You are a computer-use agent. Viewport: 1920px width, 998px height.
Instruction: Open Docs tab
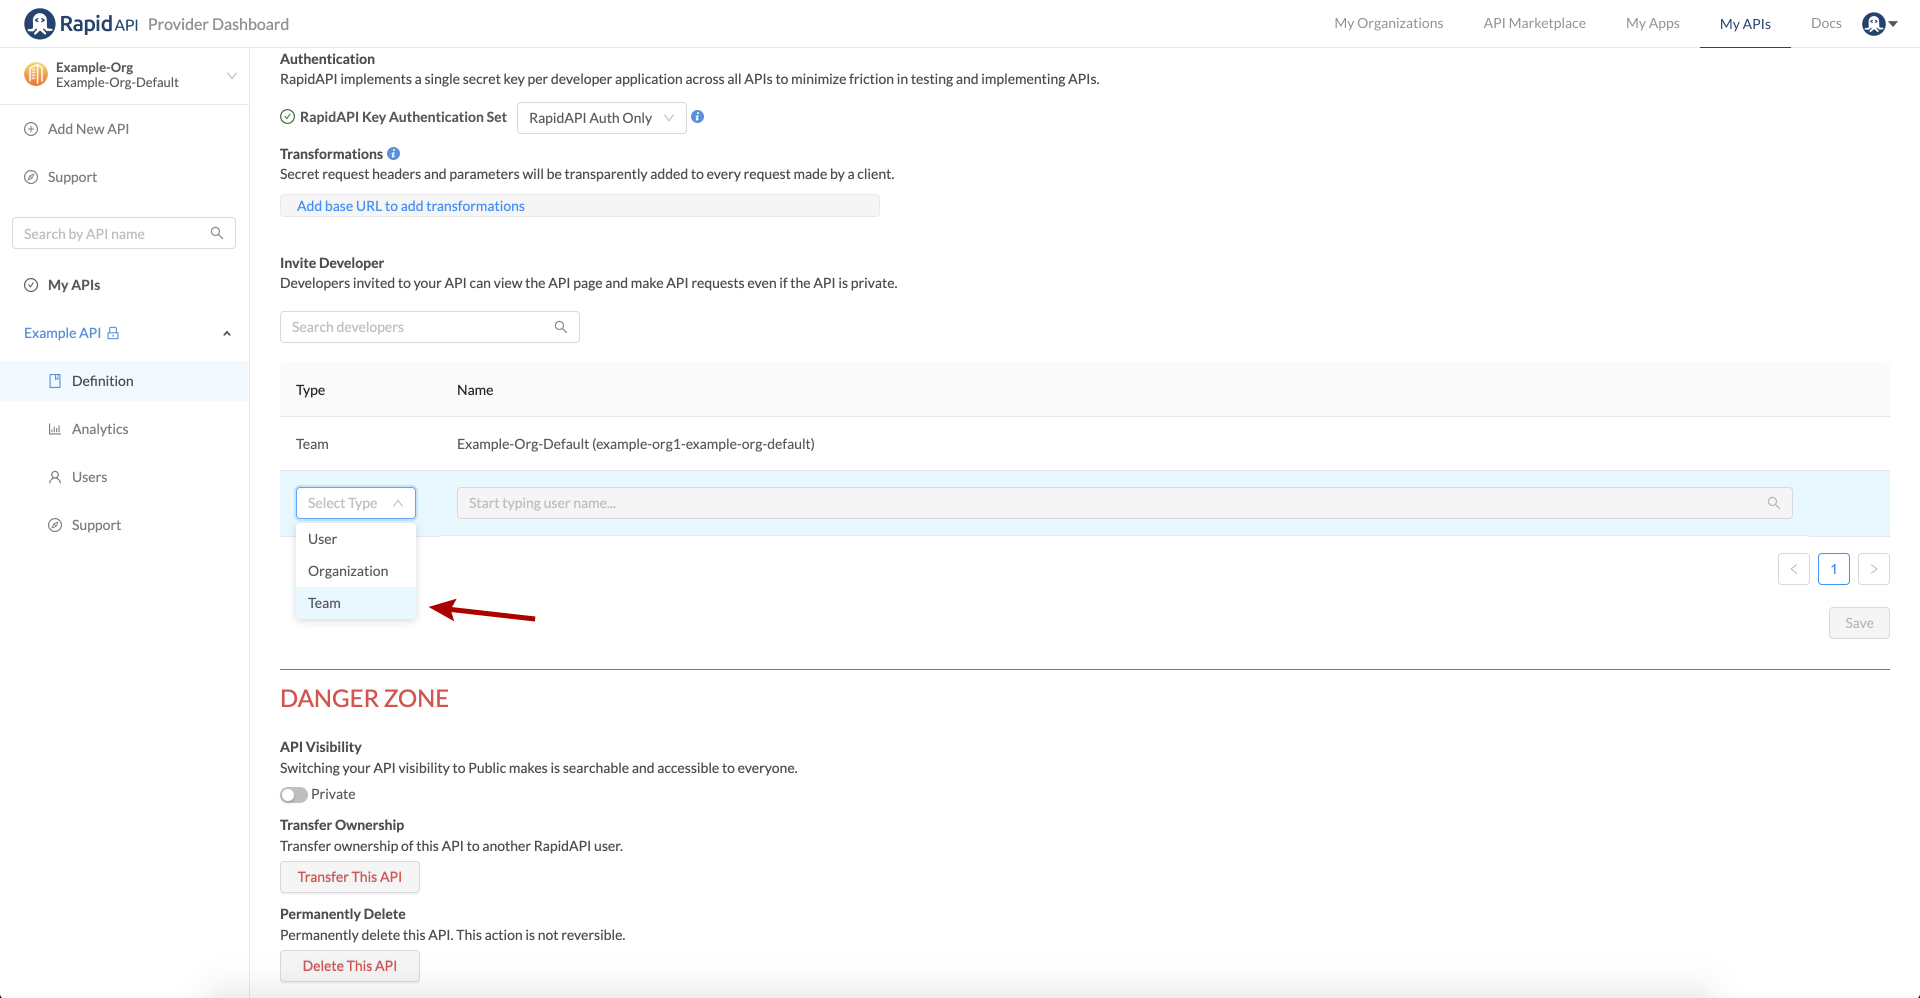coord(1826,23)
